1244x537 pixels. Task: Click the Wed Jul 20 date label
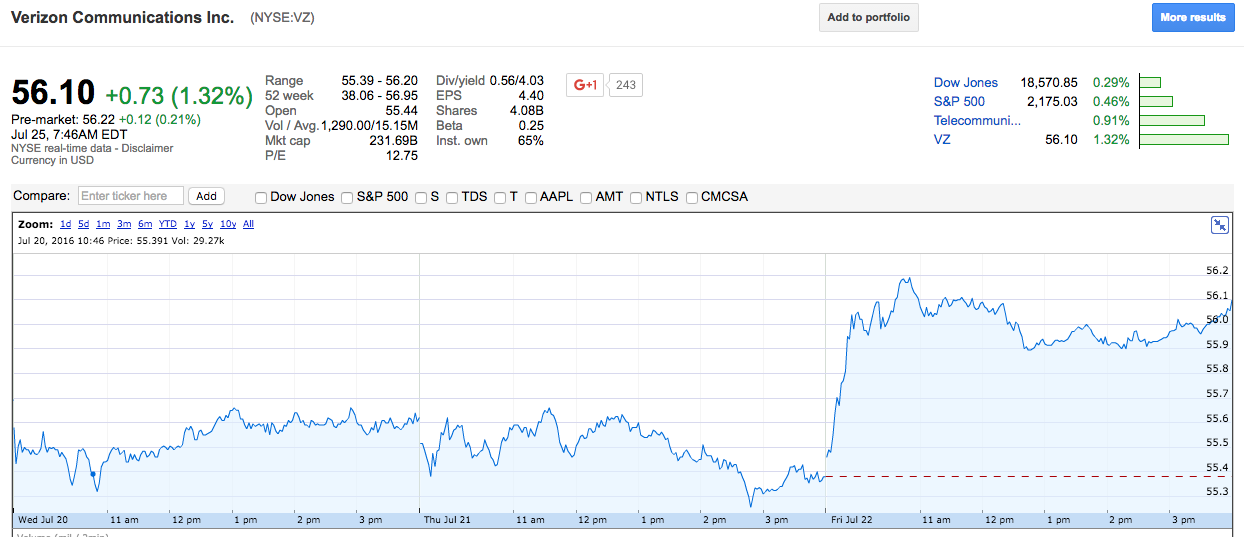tap(42, 520)
